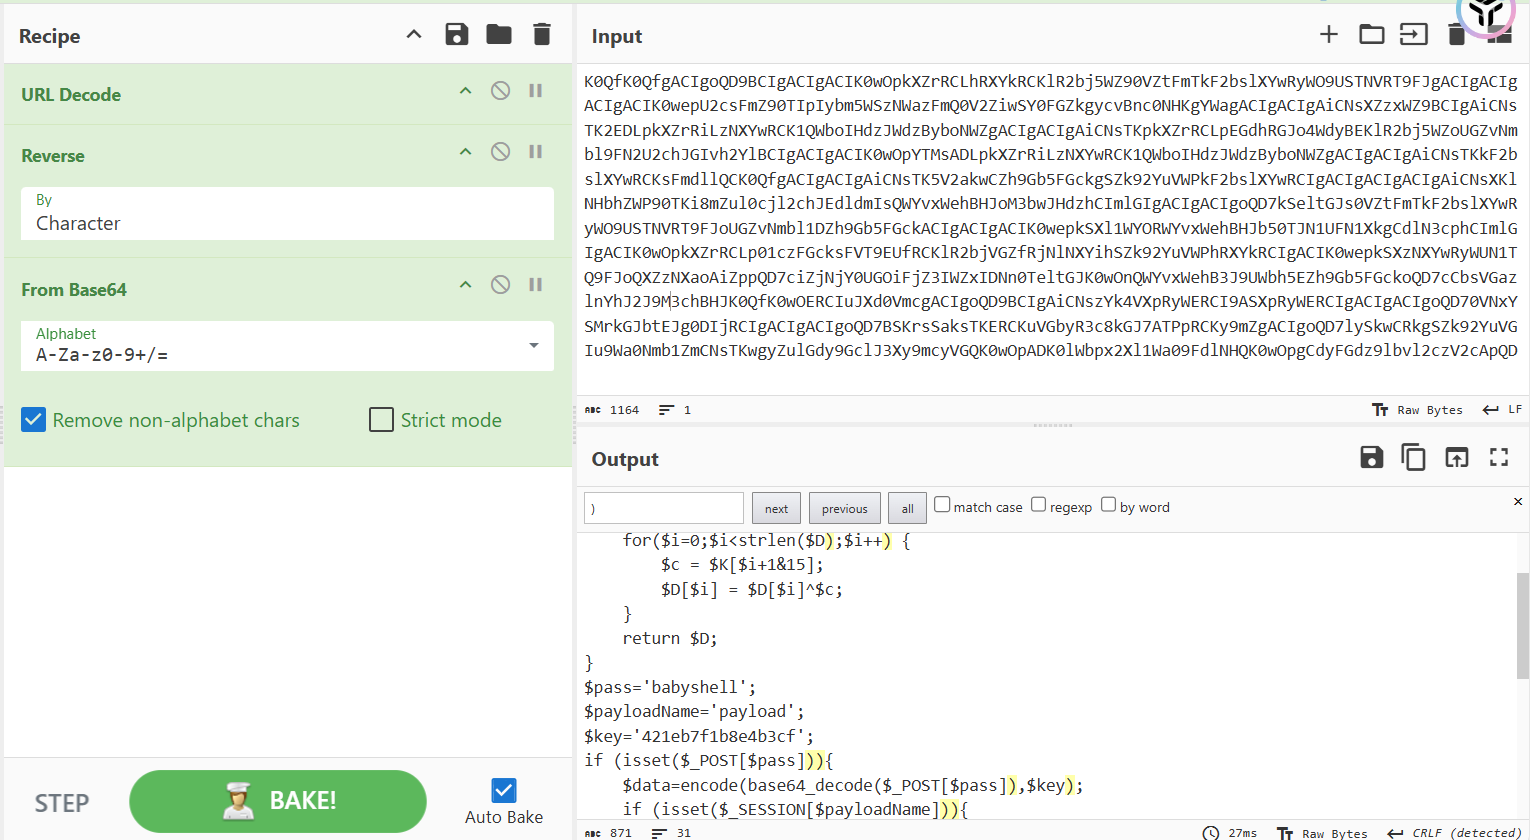Set breakpoint on From Base64
The height and width of the screenshot is (840, 1530).
[x=536, y=285]
